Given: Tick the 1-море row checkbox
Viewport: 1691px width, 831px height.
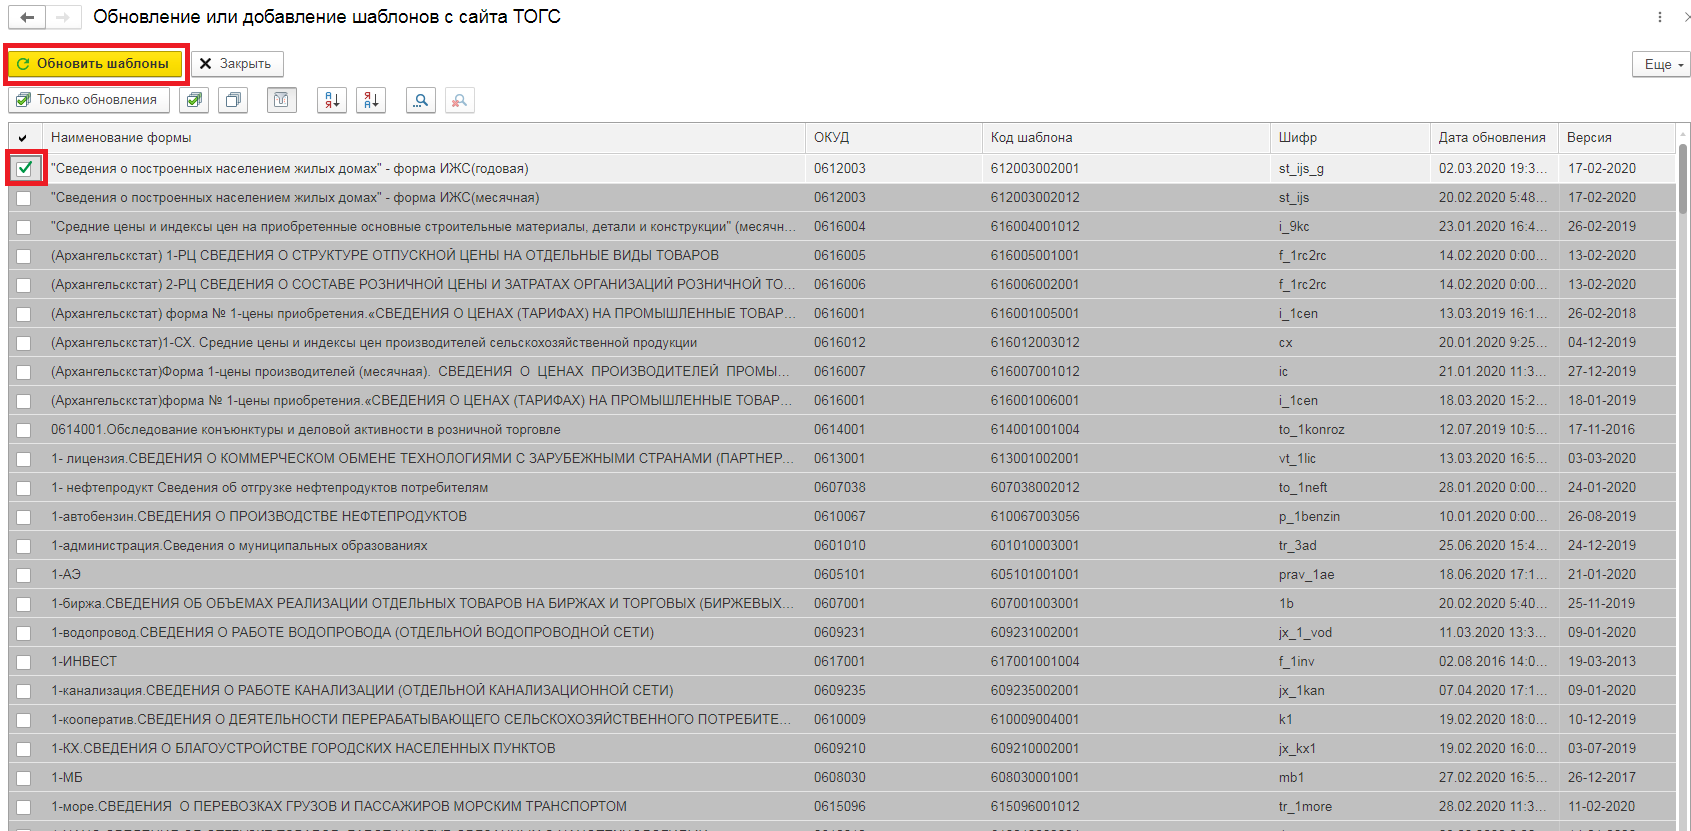Looking at the screenshot, I should click(24, 807).
